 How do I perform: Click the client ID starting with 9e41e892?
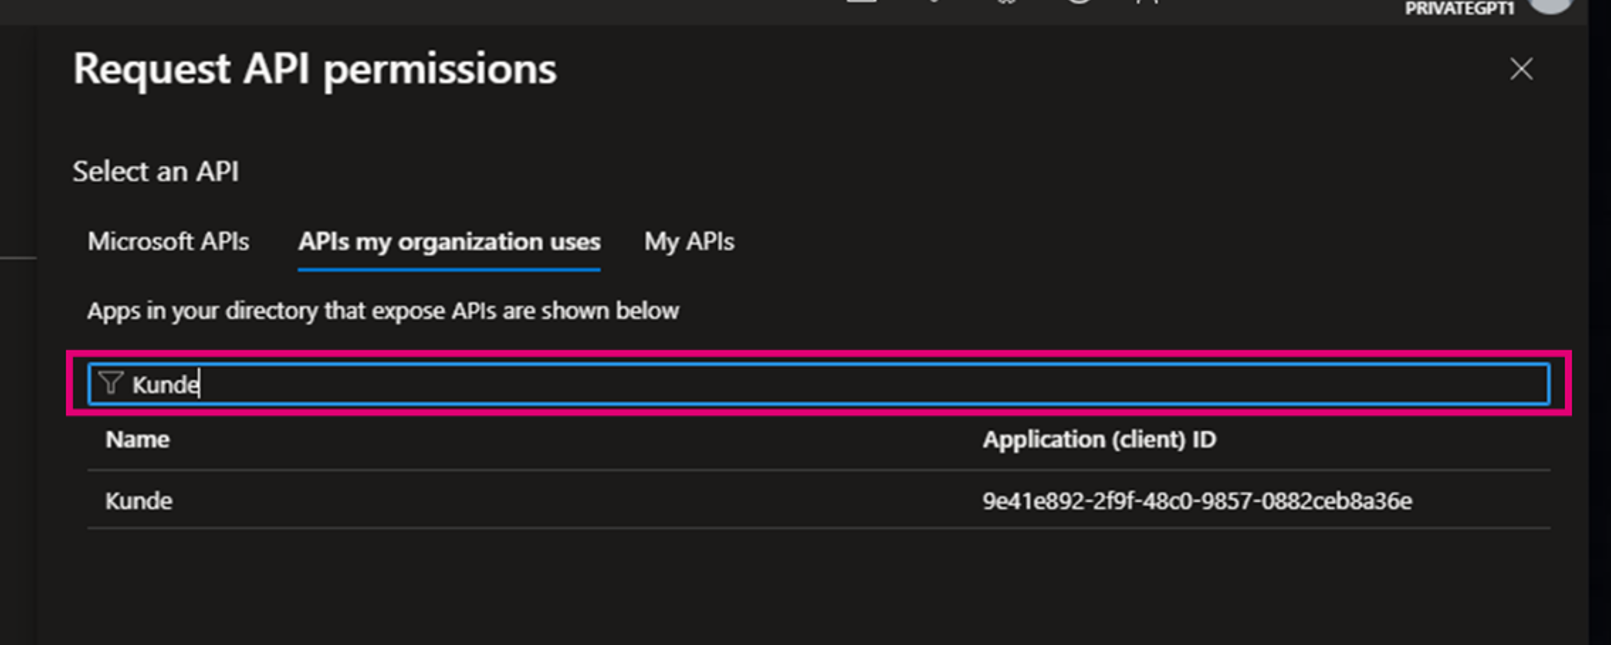pos(1197,501)
